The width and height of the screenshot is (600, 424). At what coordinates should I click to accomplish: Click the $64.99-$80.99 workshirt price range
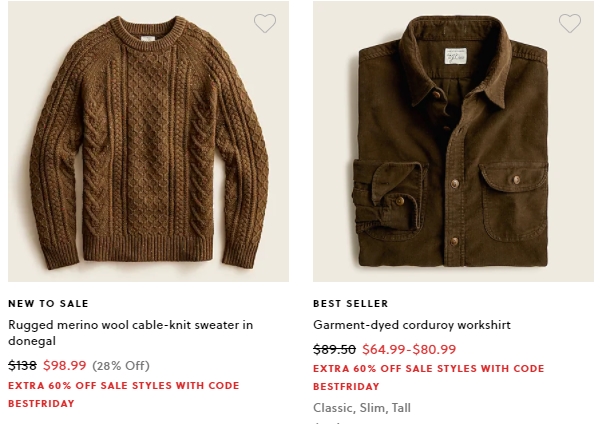coord(409,349)
